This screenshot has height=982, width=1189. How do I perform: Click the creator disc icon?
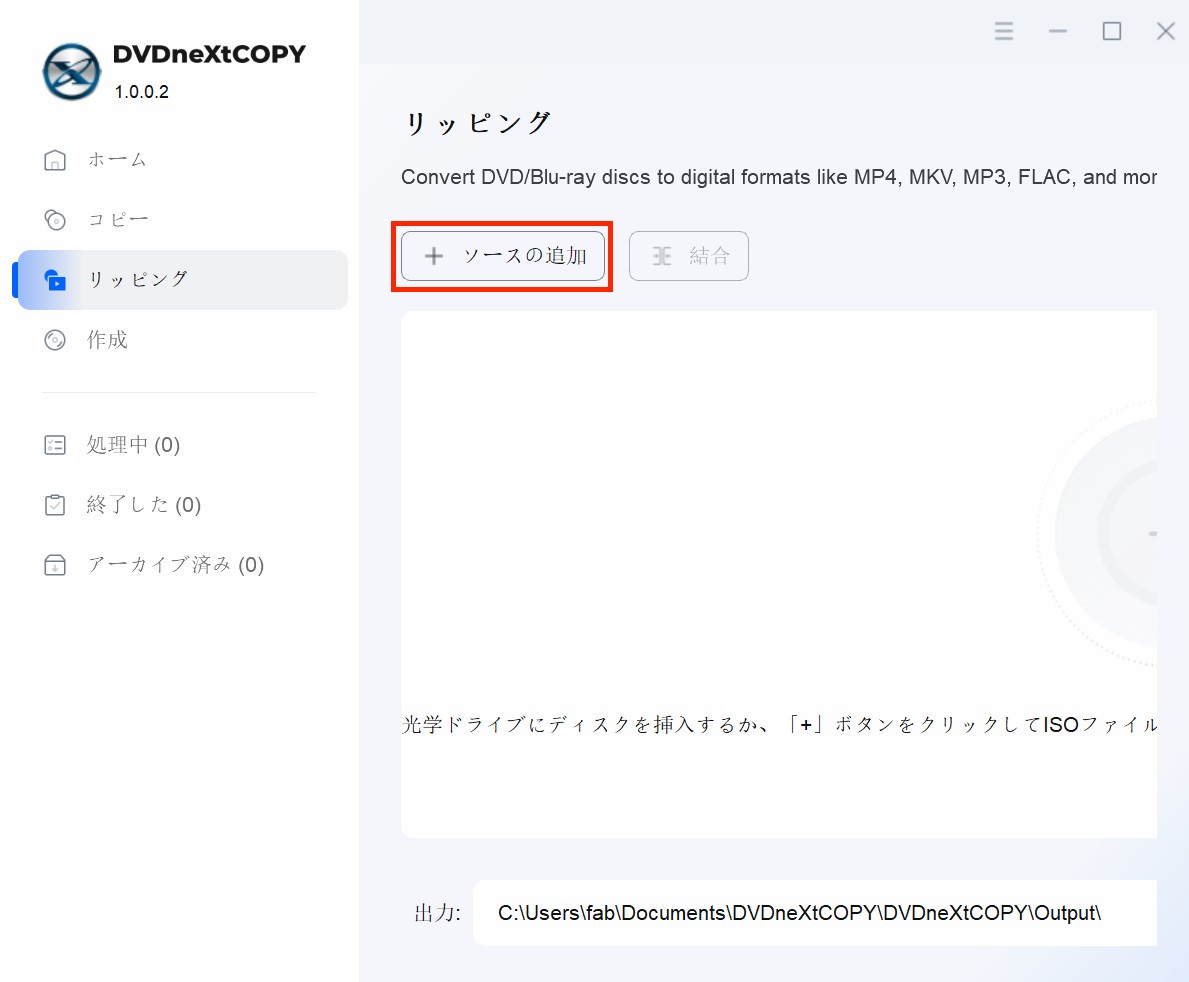(x=55, y=340)
